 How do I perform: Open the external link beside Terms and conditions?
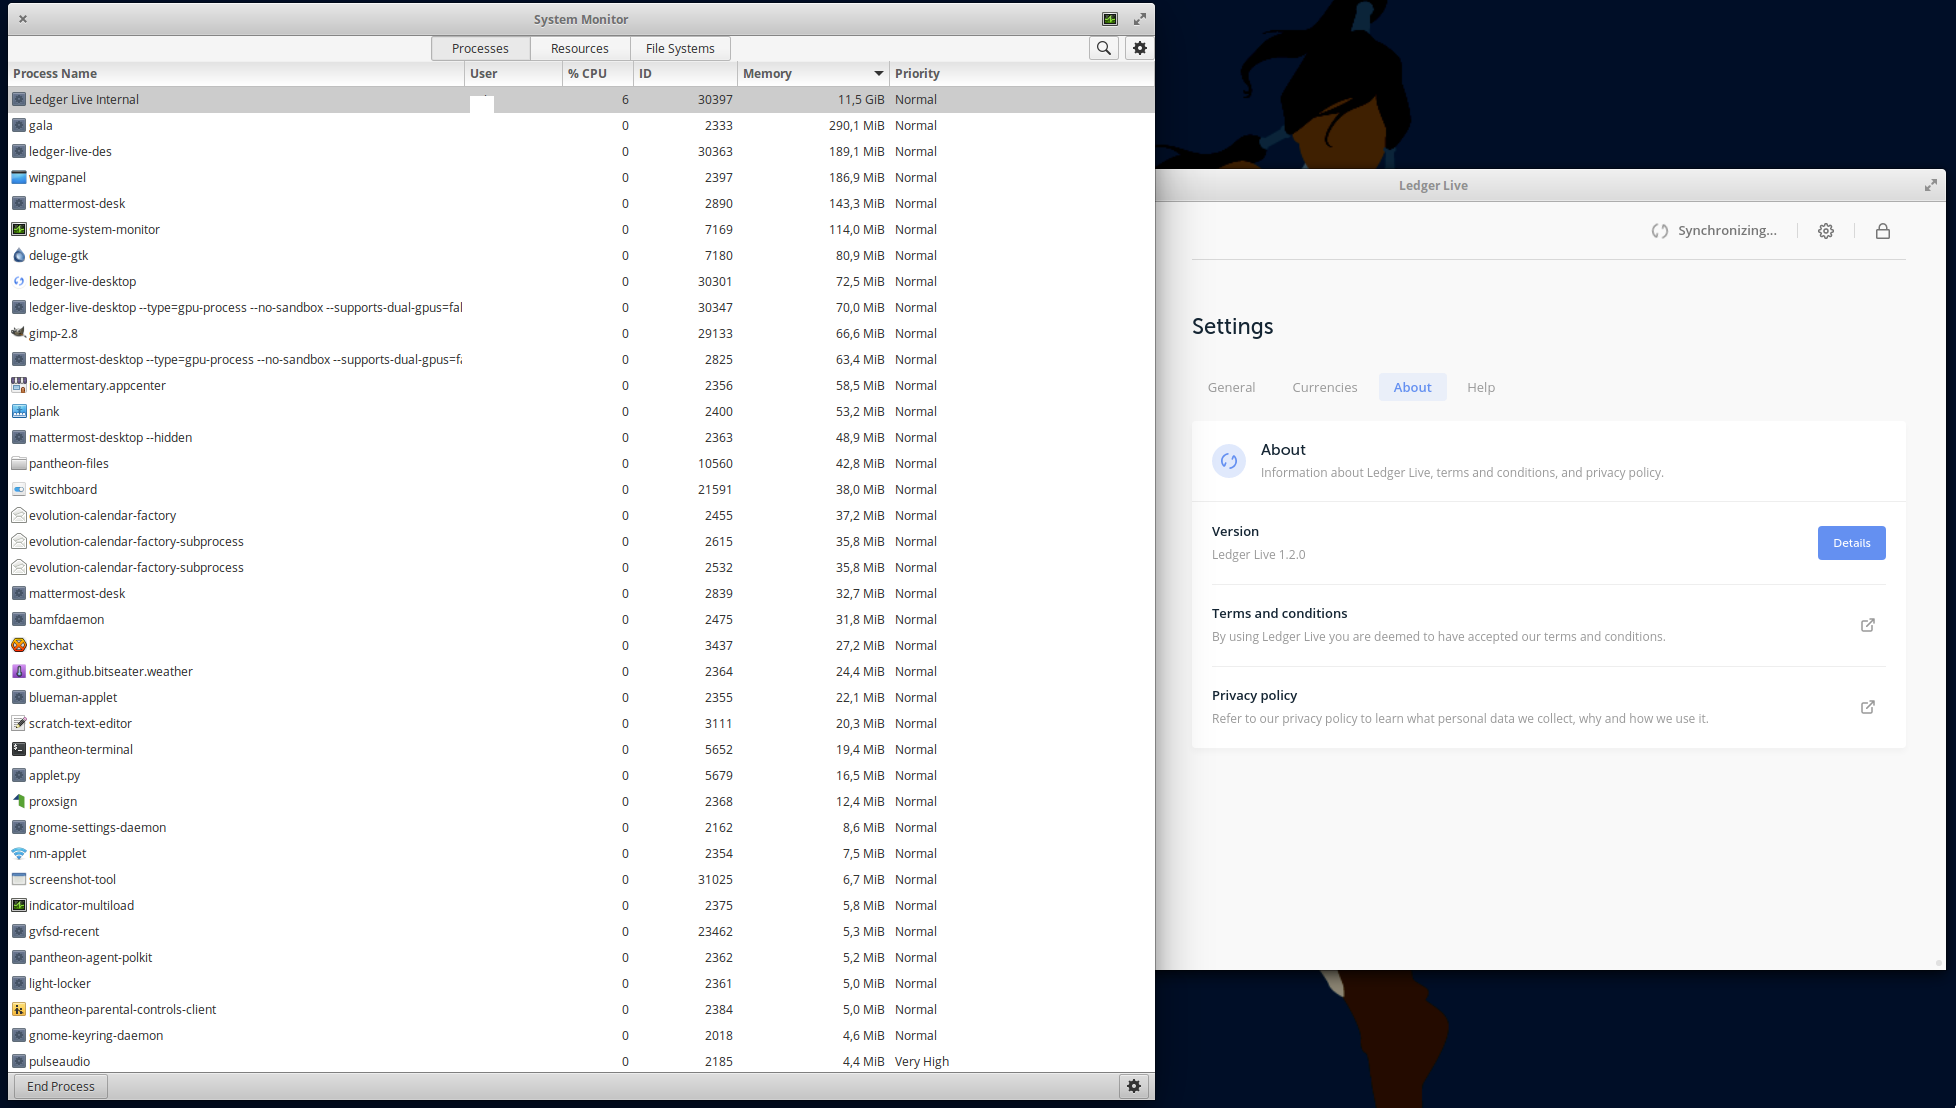pos(1868,624)
